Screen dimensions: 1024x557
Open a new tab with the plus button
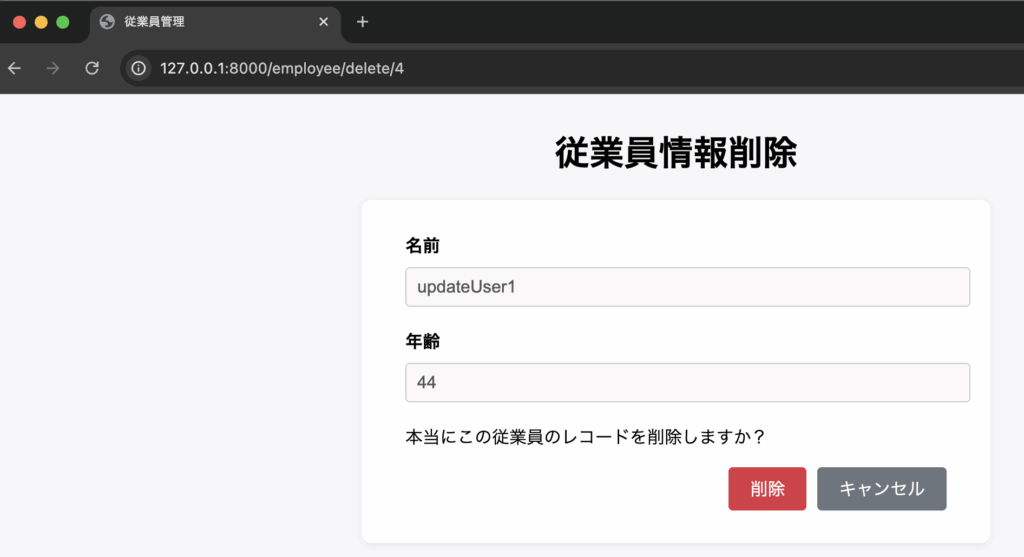(362, 21)
